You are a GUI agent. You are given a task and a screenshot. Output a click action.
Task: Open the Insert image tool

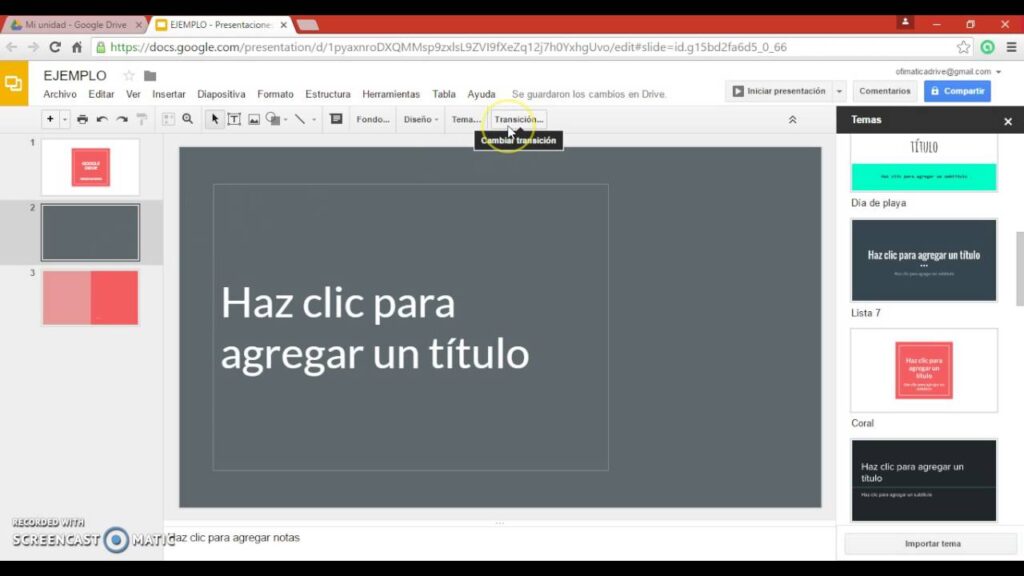pos(254,119)
